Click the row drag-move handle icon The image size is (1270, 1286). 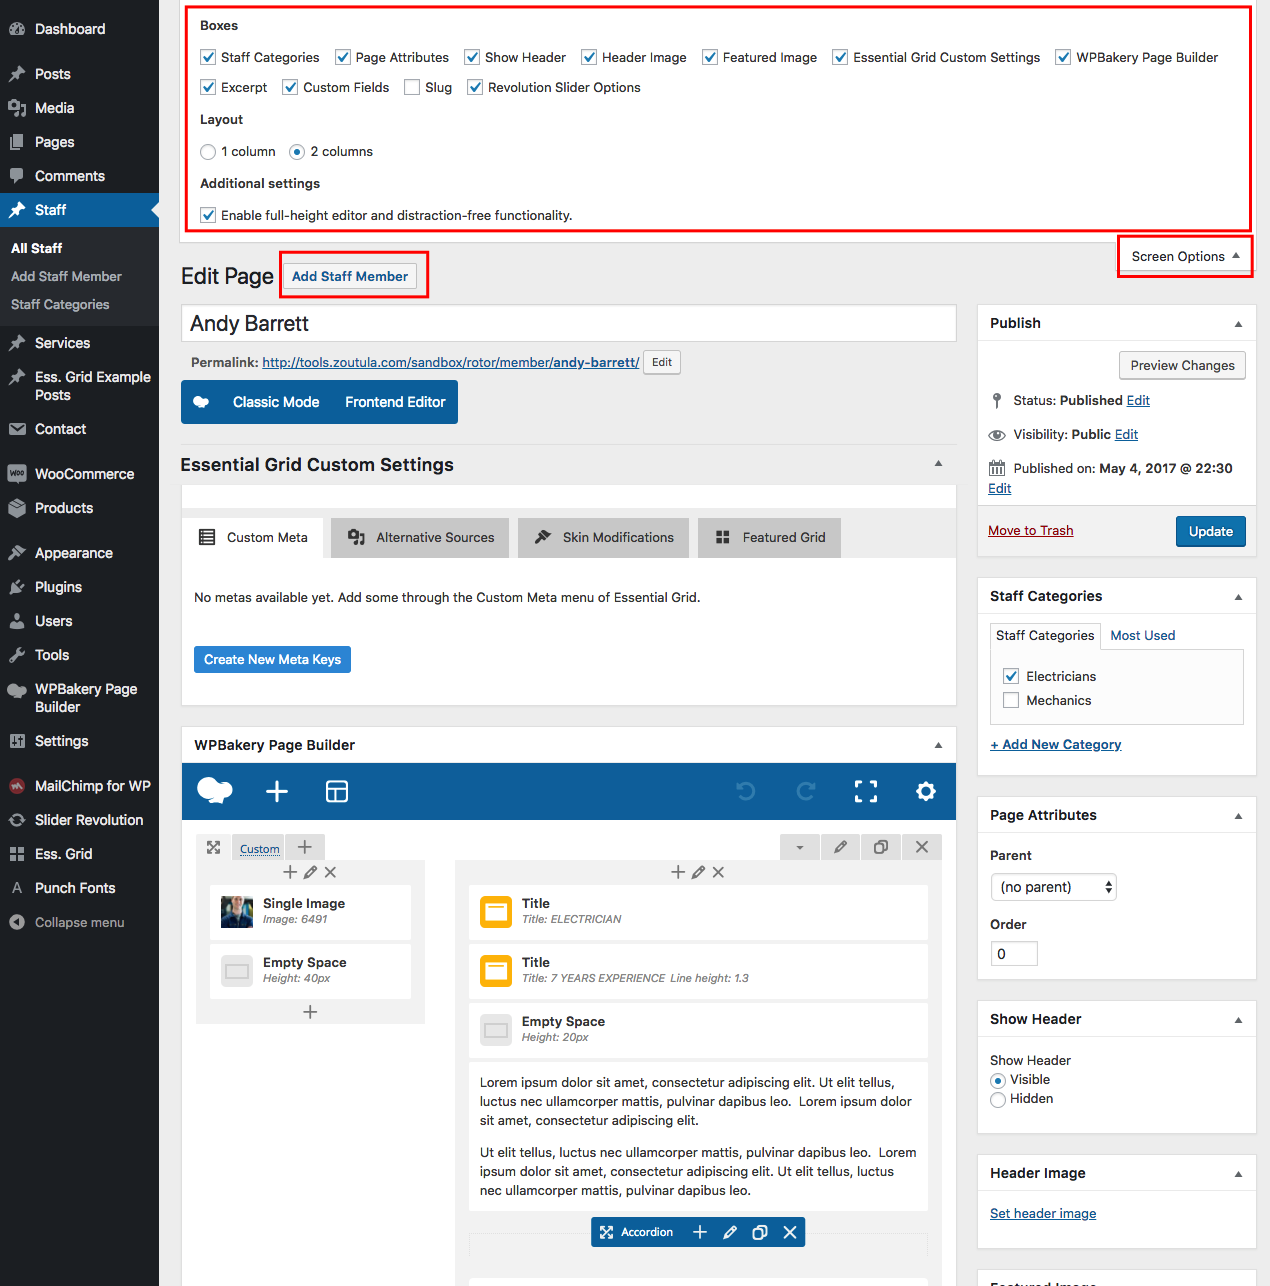tap(213, 847)
